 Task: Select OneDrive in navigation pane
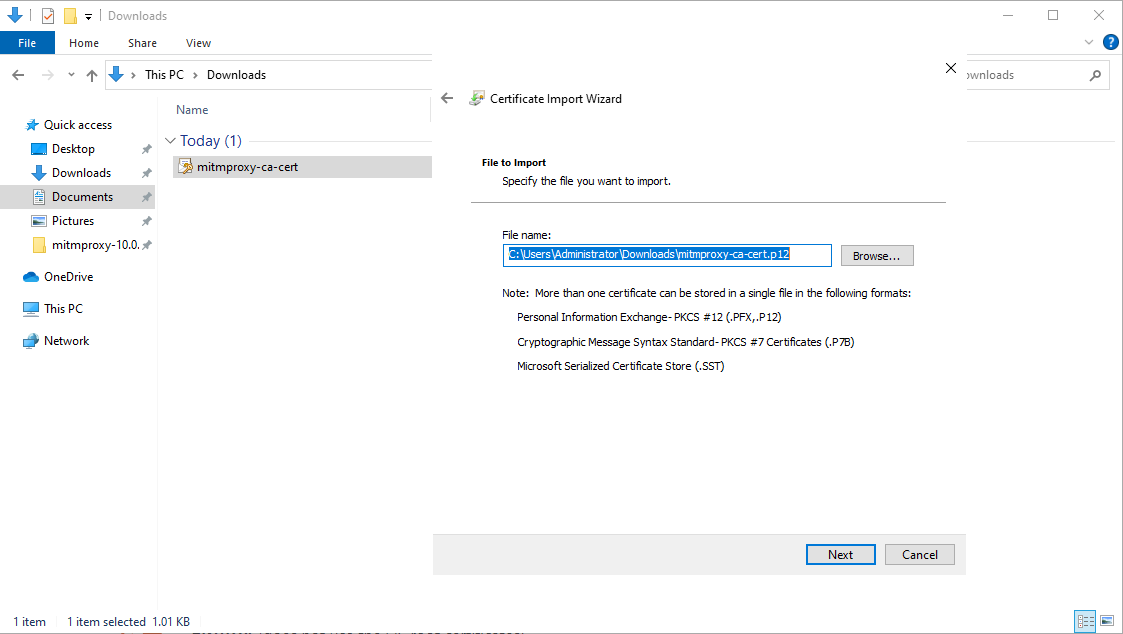[69, 277]
